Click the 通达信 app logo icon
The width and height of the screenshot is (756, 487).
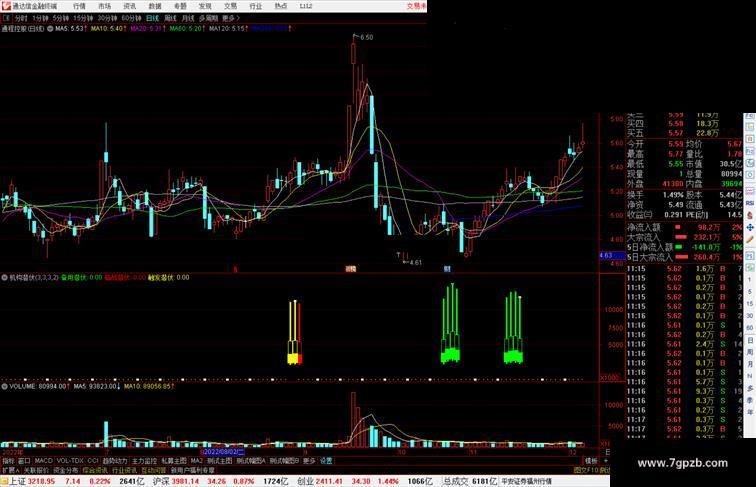pyautogui.click(x=6, y=6)
